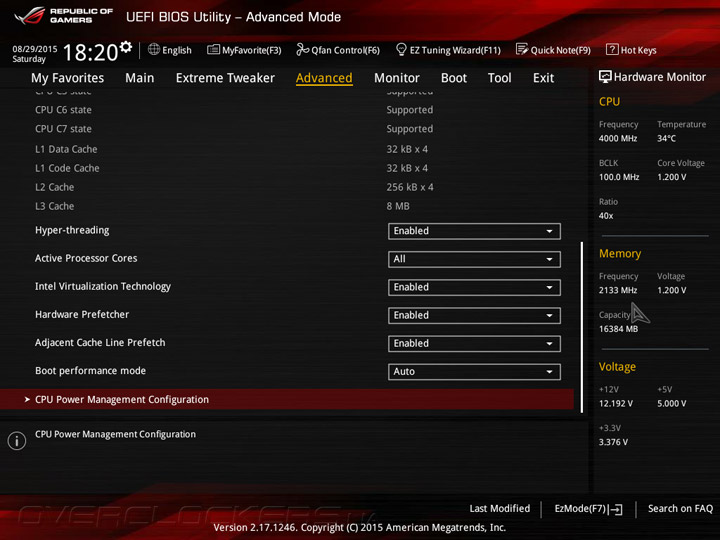Open Qfan Control(F6) label
The height and width of the screenshot is (540, 720).
pyautogui.click(x=346, y=50)
